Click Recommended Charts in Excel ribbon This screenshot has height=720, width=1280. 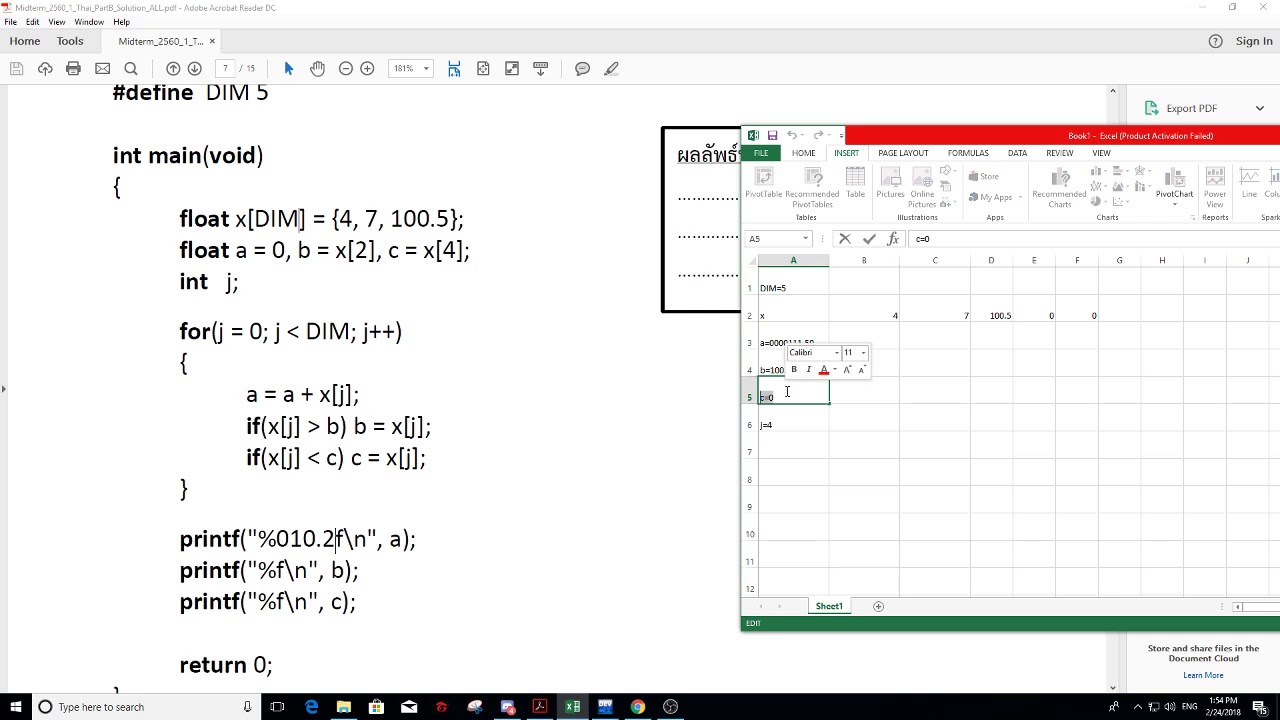[1059, 188]
